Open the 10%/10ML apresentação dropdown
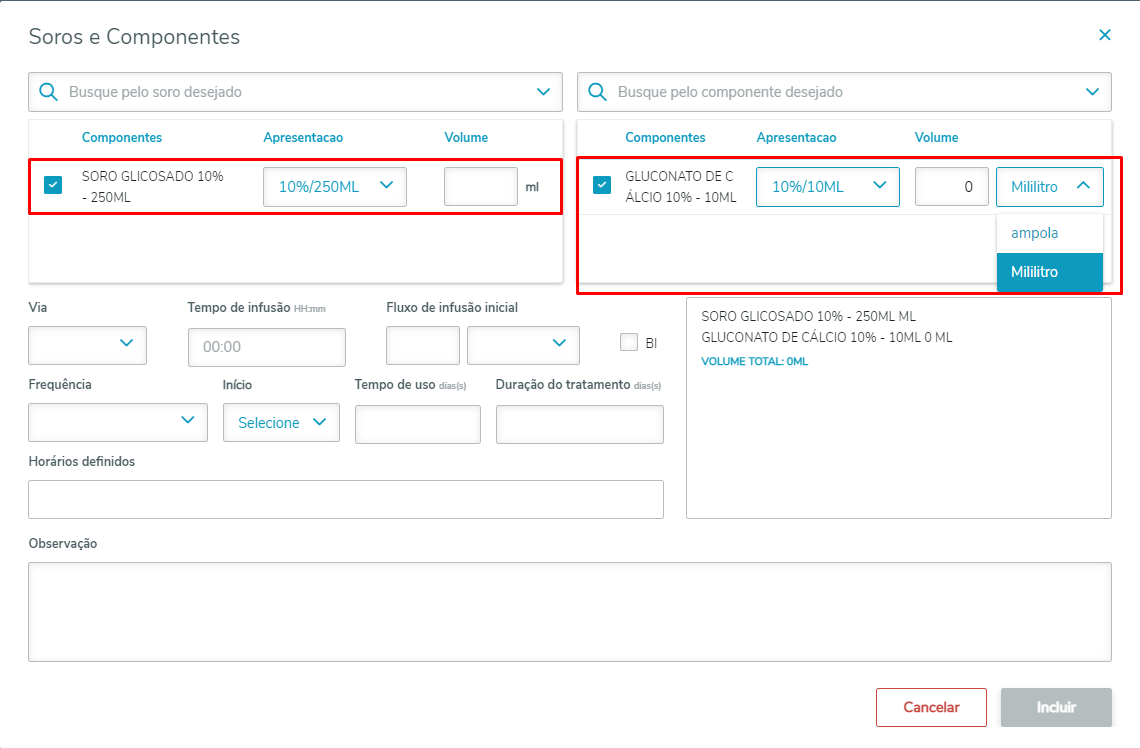The height and width of the screenshot is (748, 1140). coord(827,187)
